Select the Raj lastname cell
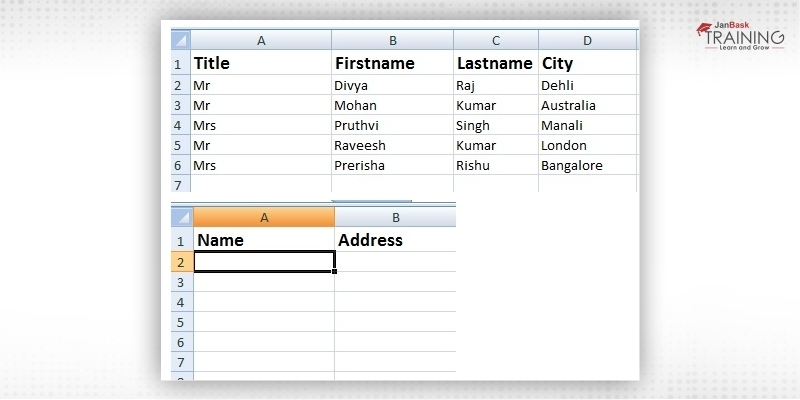This screenshot has height=400, width=800. 496,85
